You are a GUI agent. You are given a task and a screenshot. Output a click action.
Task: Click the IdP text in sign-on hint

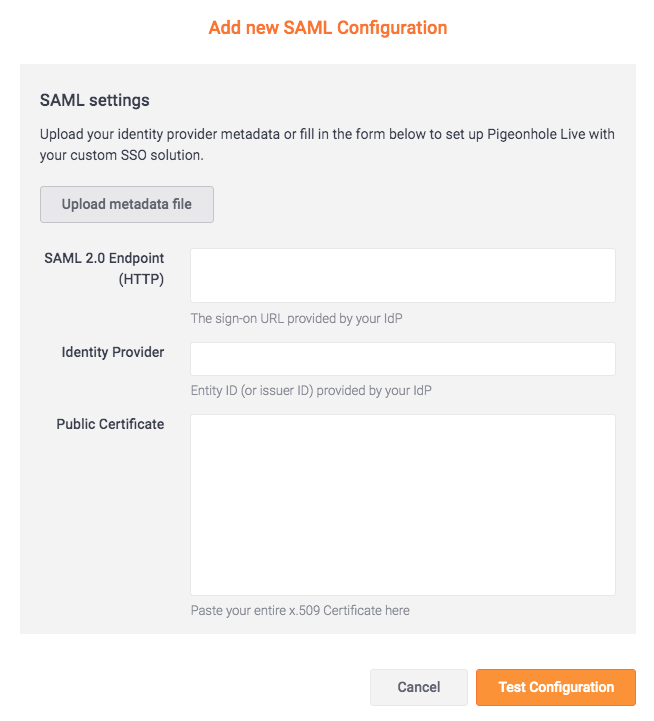[x=393, y=319]
